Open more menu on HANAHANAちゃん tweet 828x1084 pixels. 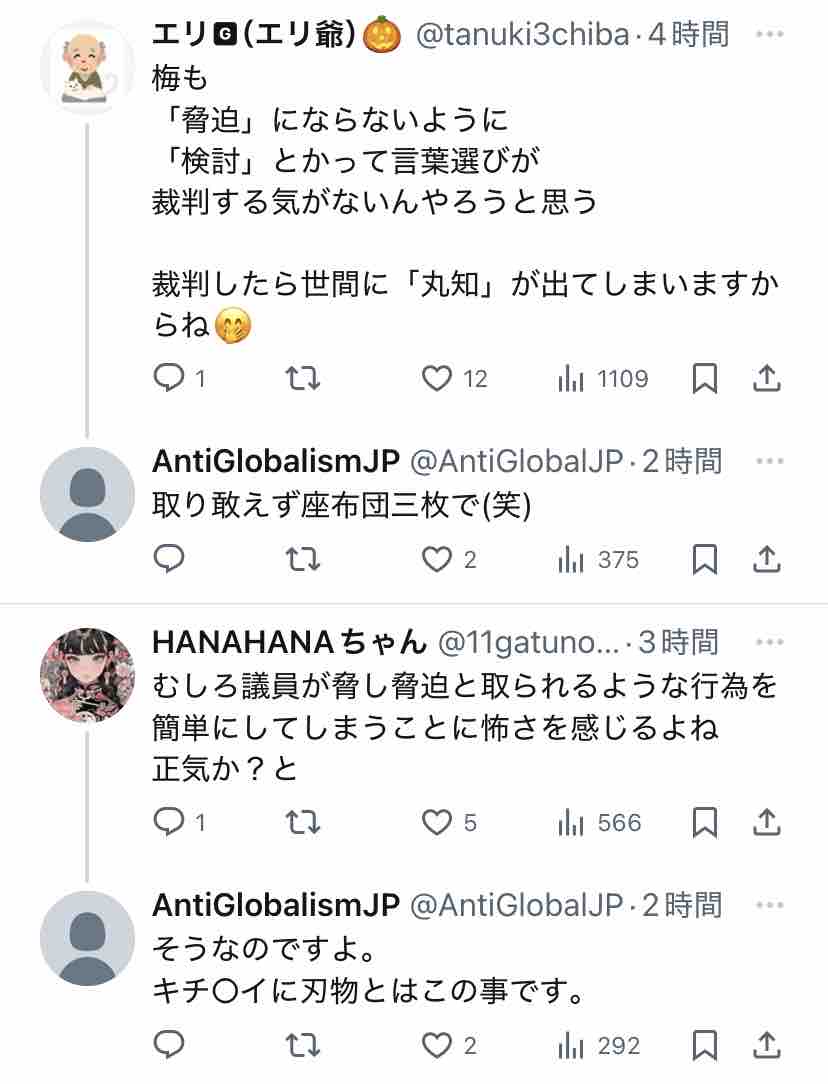[x=769, y=641]
